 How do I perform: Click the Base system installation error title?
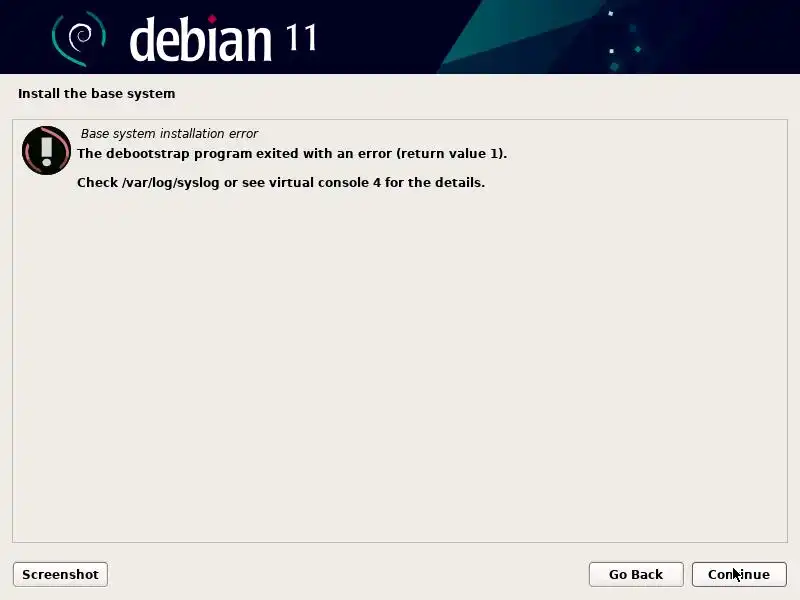coord(169,134)
